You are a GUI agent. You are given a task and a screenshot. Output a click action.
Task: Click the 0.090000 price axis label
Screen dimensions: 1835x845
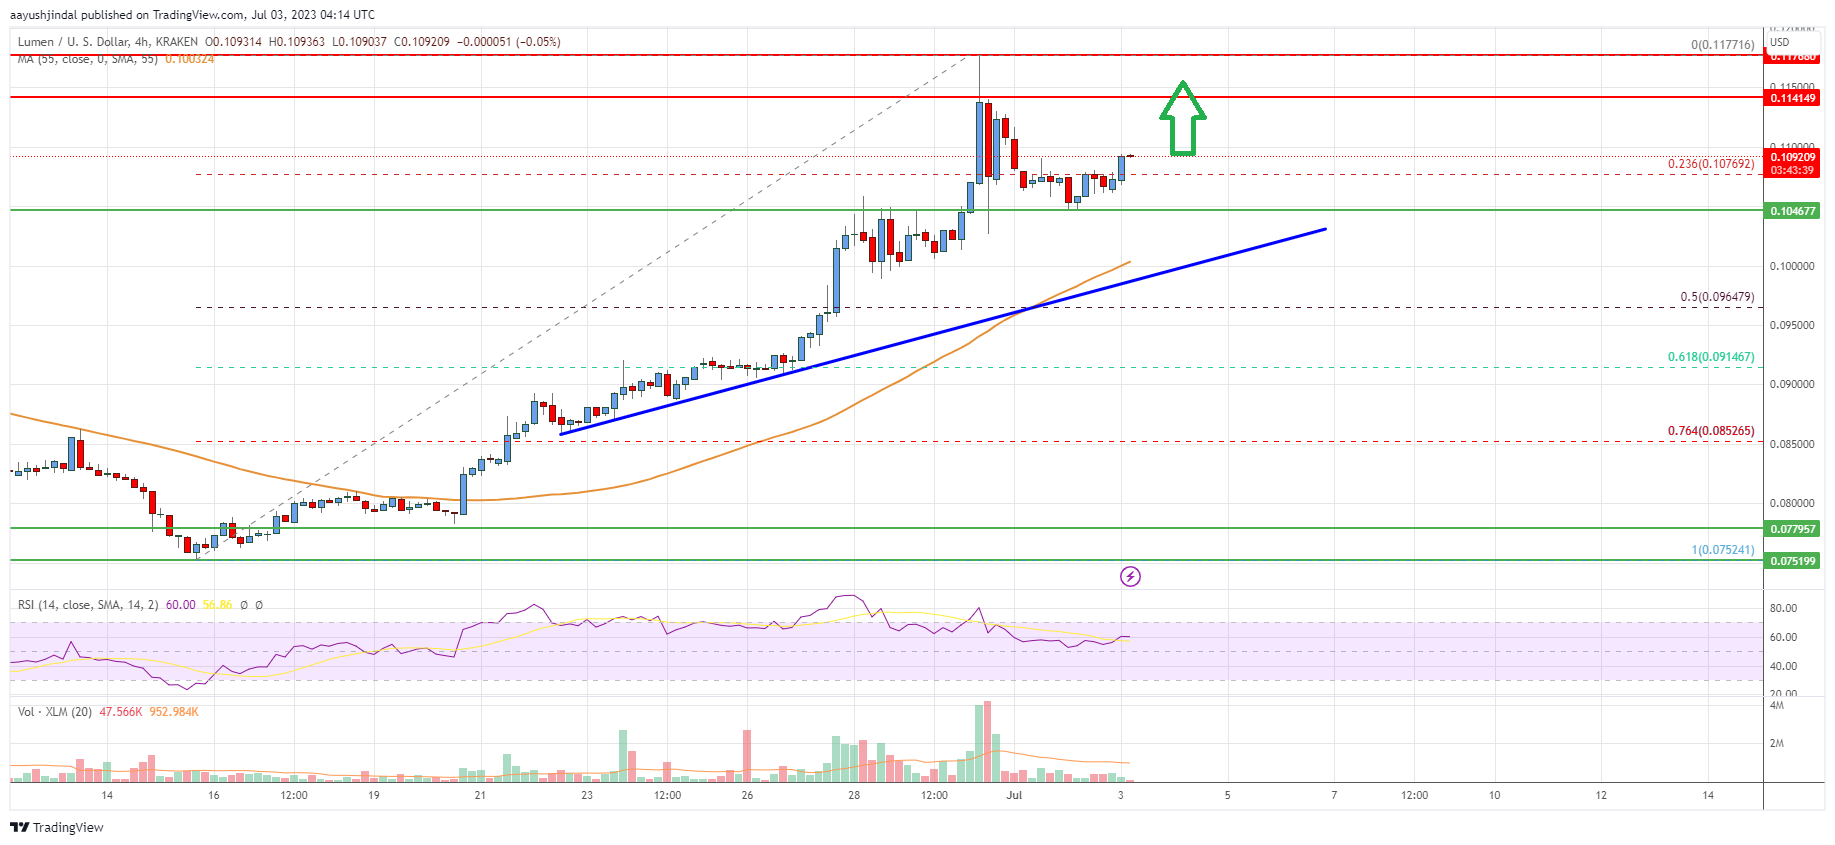tap(1792, 384)
